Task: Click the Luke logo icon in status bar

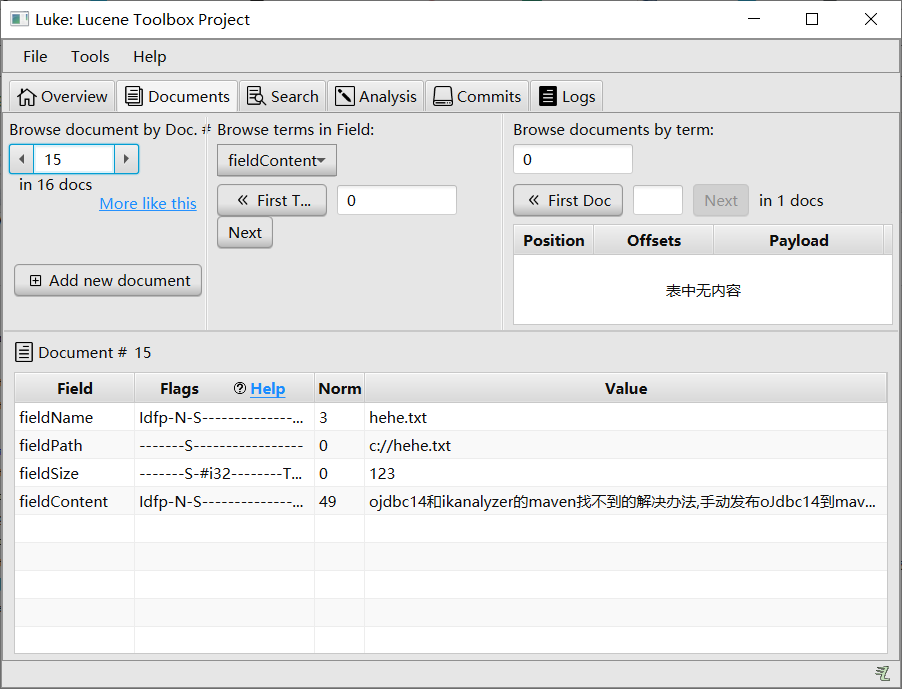Action: pyautogui.click(x=882, y=673)
